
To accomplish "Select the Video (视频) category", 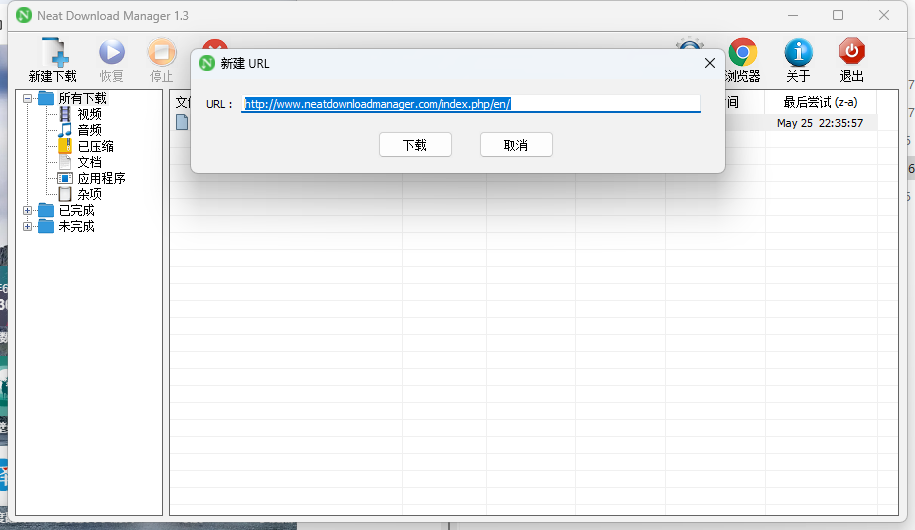I will click(89, 114).
